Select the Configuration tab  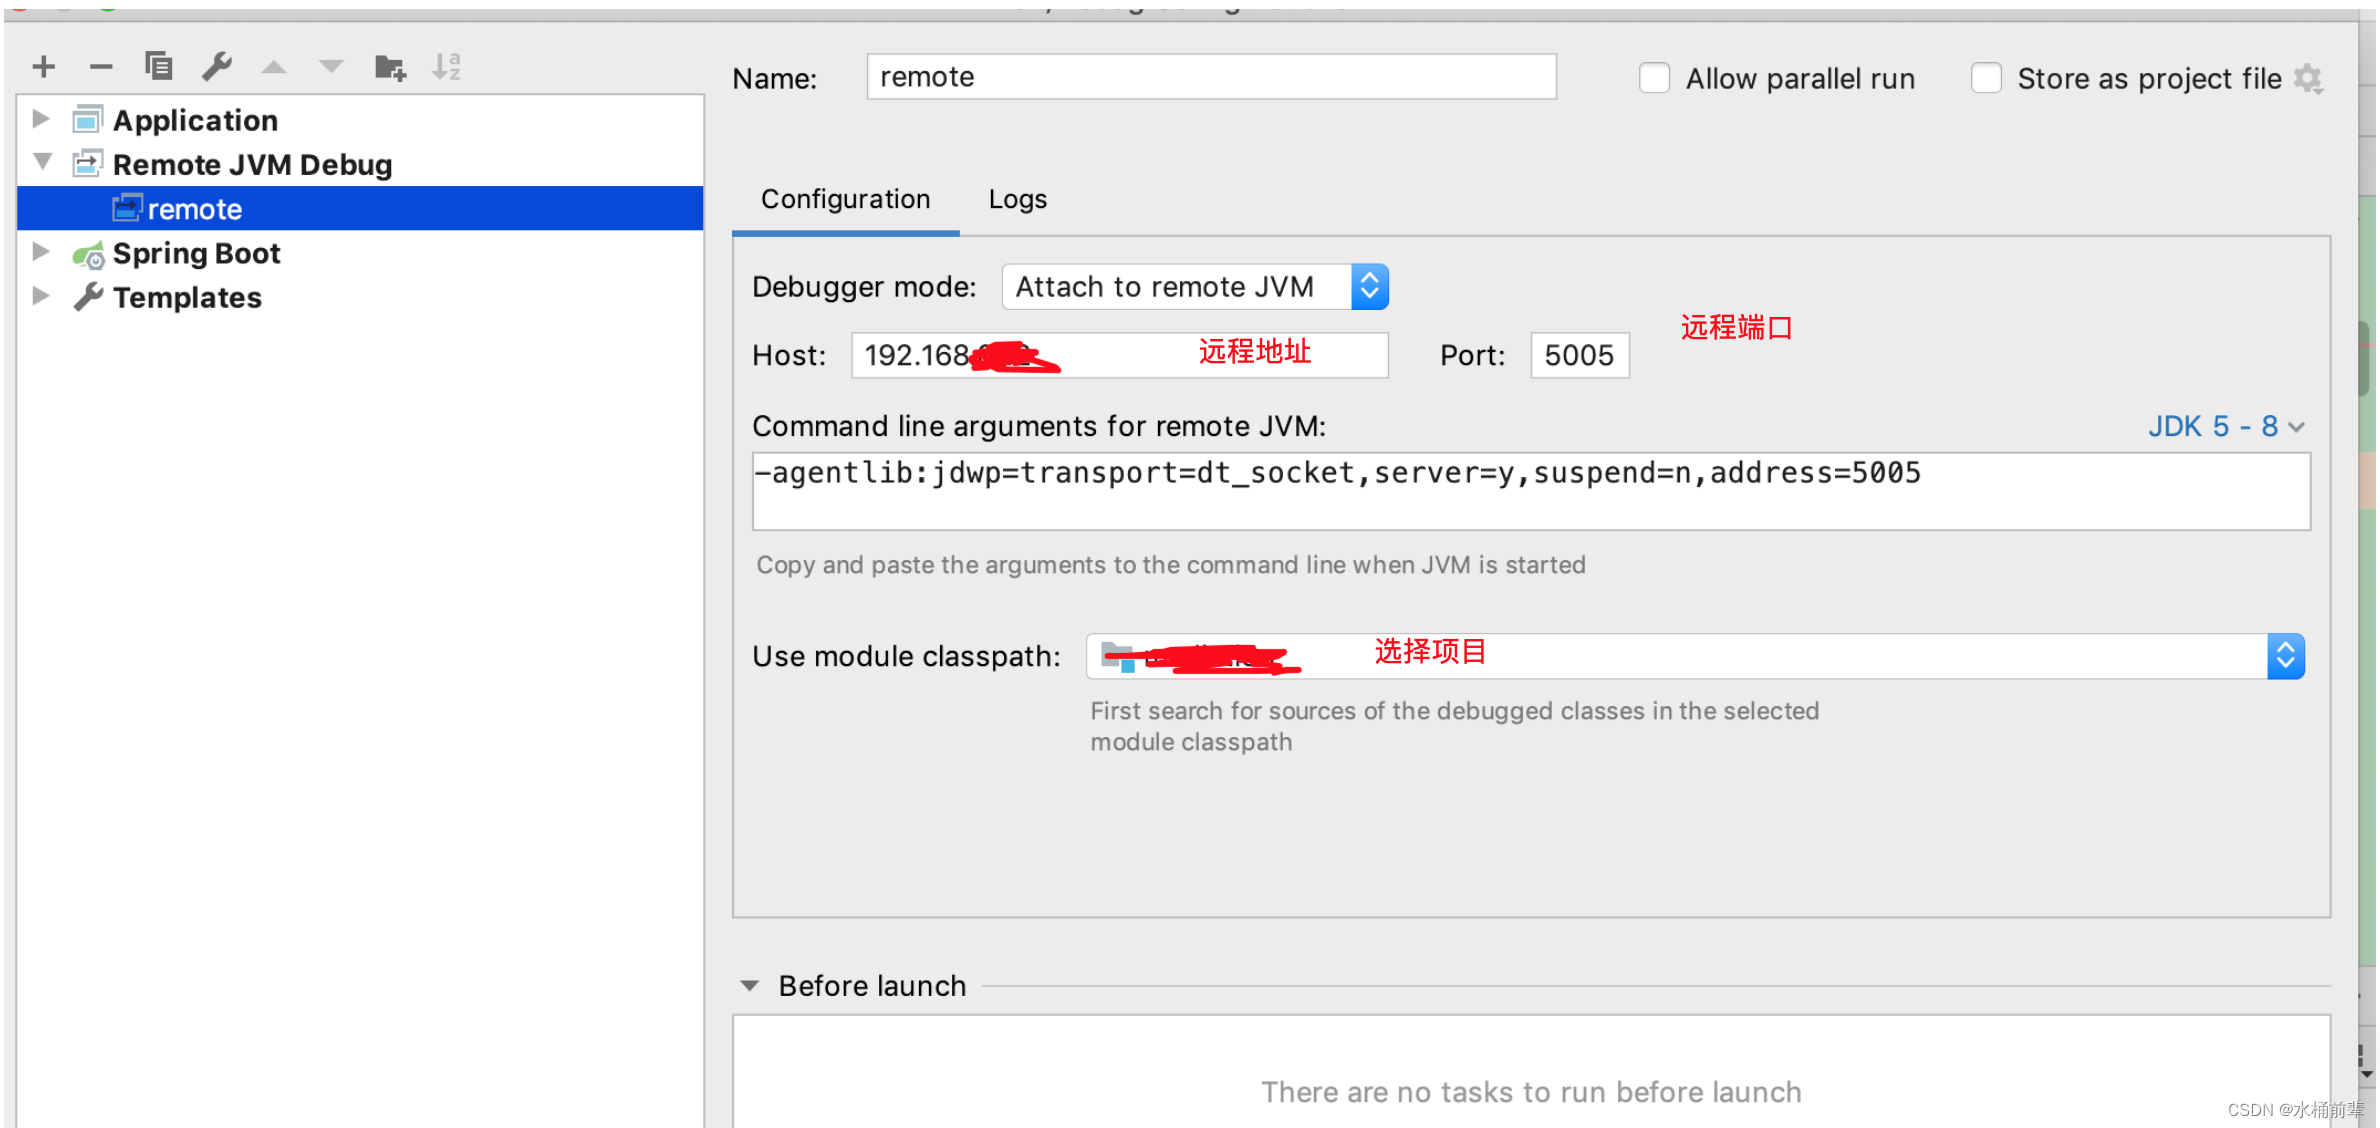click(845, 199)
